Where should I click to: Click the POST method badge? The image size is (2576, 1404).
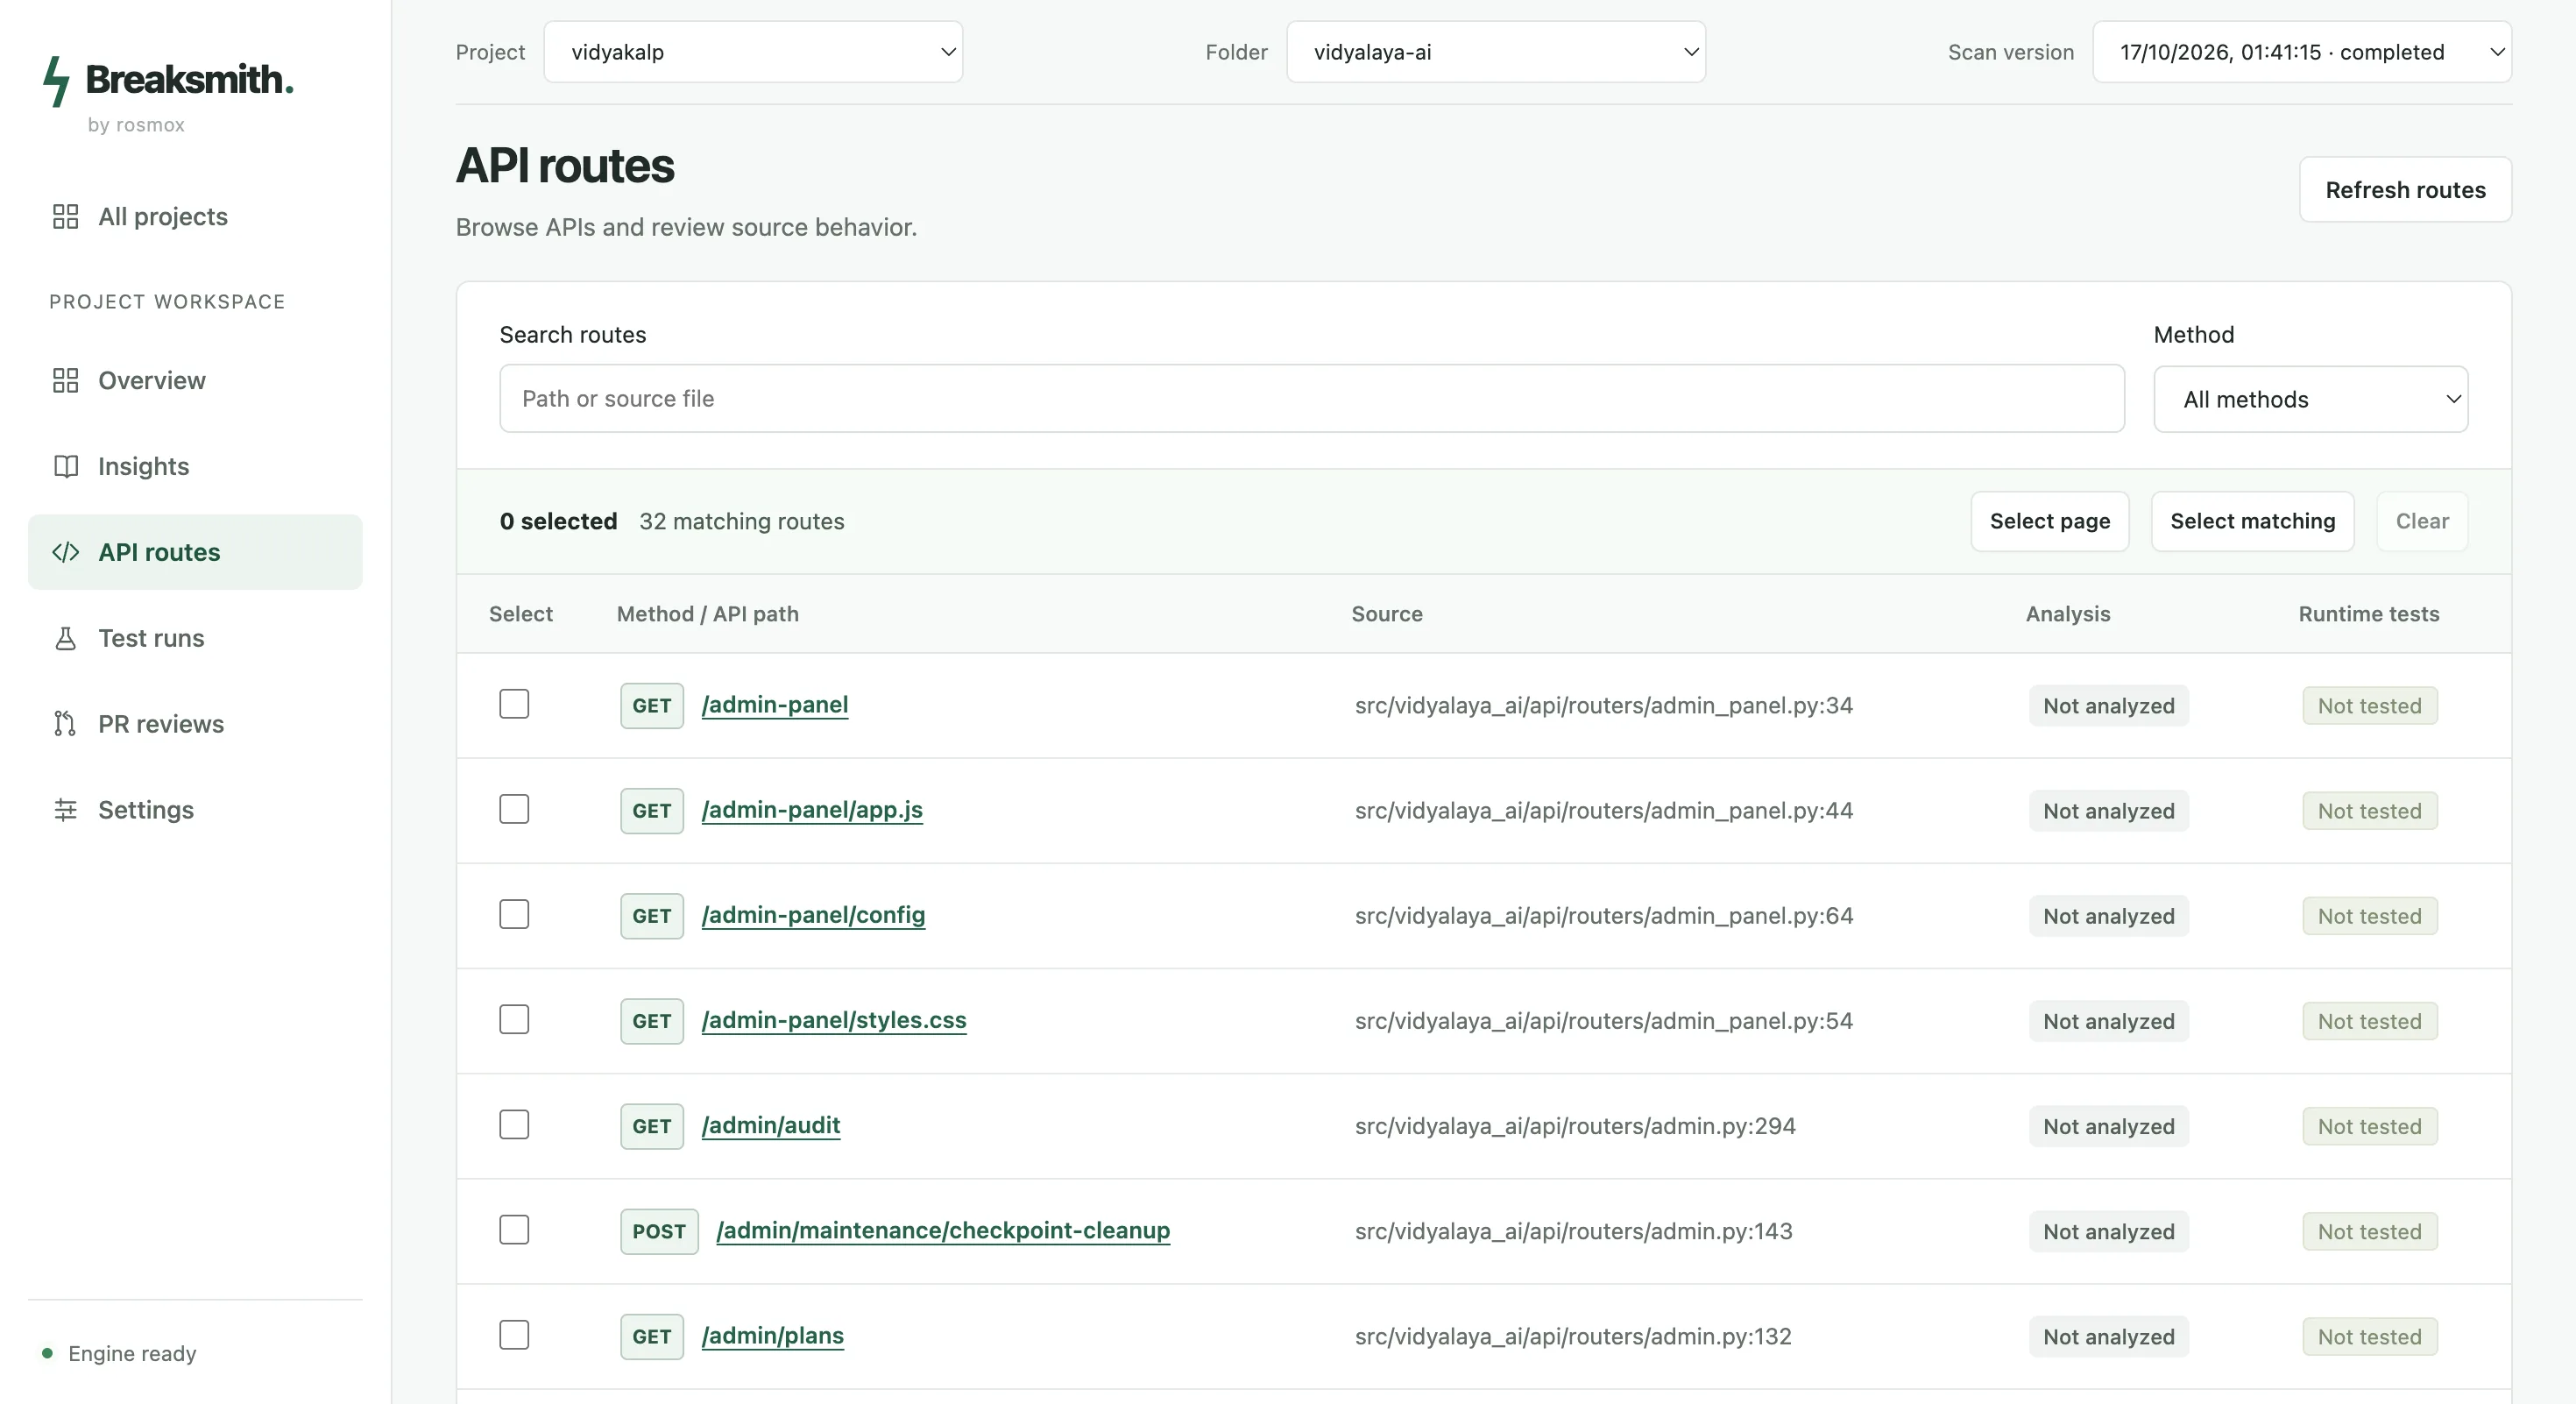659,1231
